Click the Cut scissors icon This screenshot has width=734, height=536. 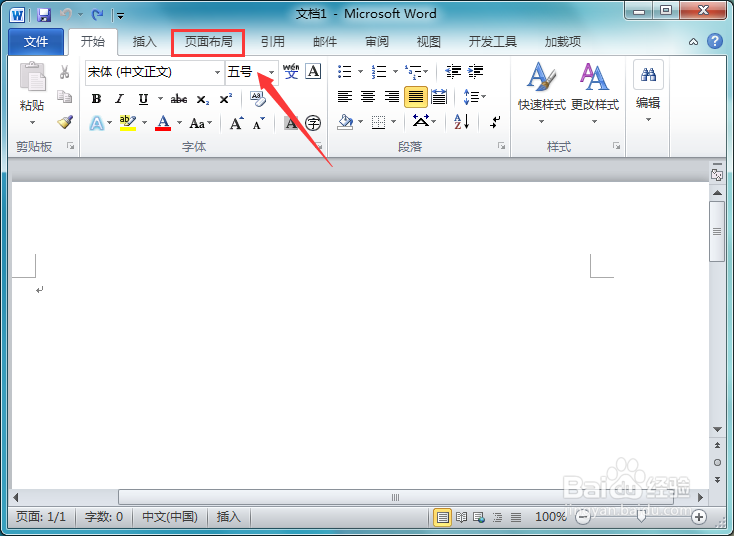(x=65, y=72)
